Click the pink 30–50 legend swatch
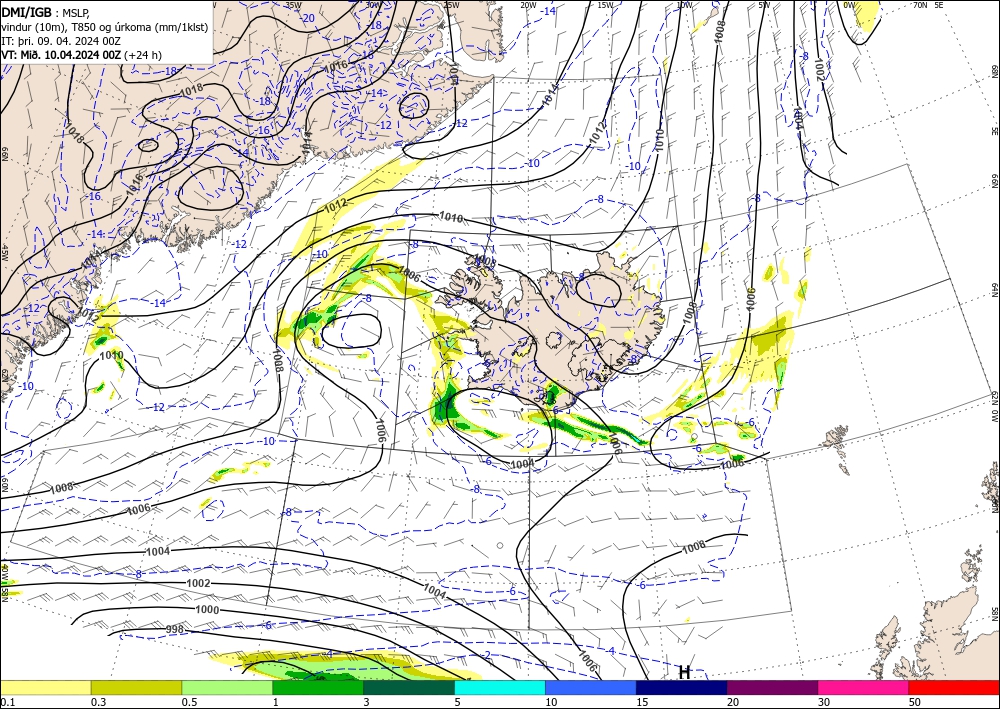This screenshot has height=709, width=1000. click(x=864, y=687)
